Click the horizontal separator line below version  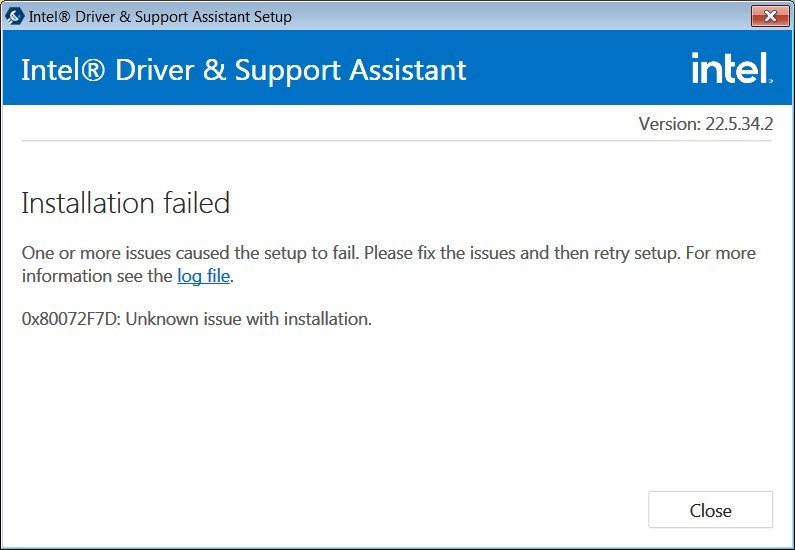(397, 140)
